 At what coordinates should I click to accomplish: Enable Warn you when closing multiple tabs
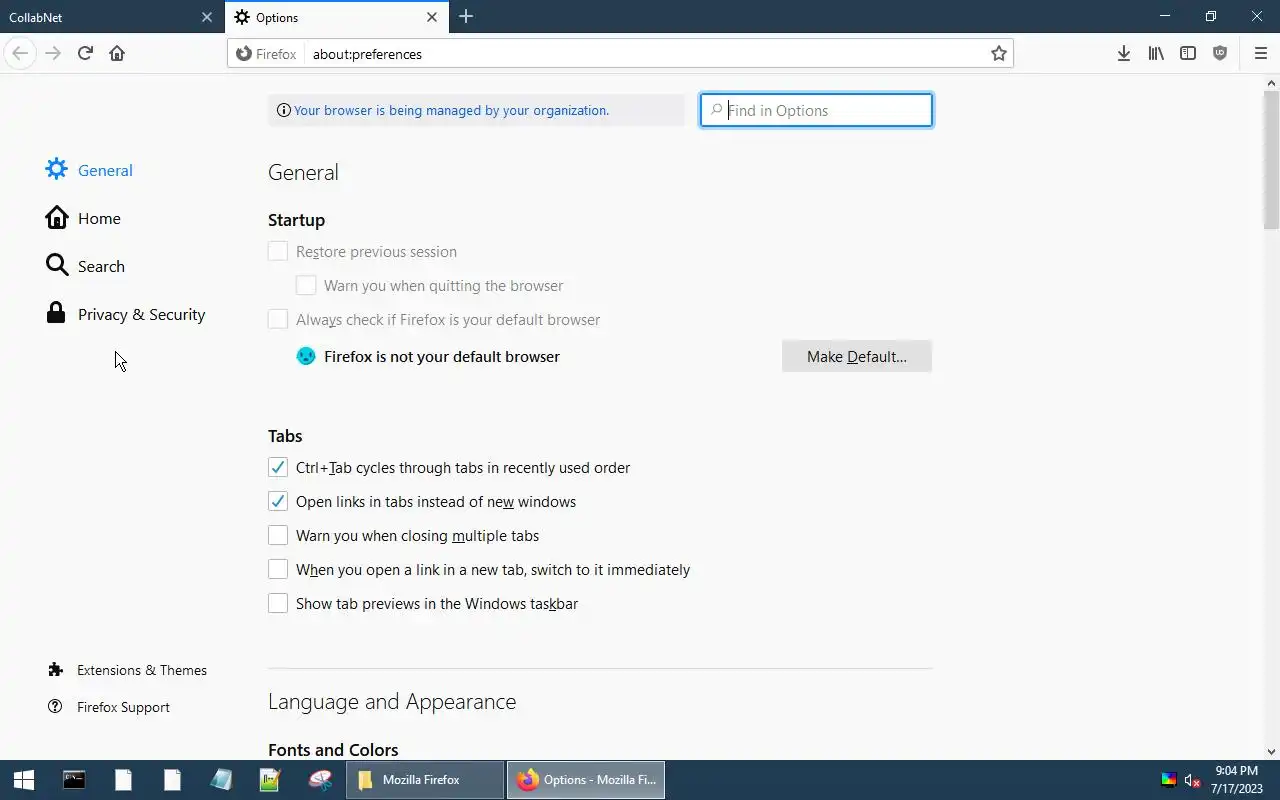(278, 536)
